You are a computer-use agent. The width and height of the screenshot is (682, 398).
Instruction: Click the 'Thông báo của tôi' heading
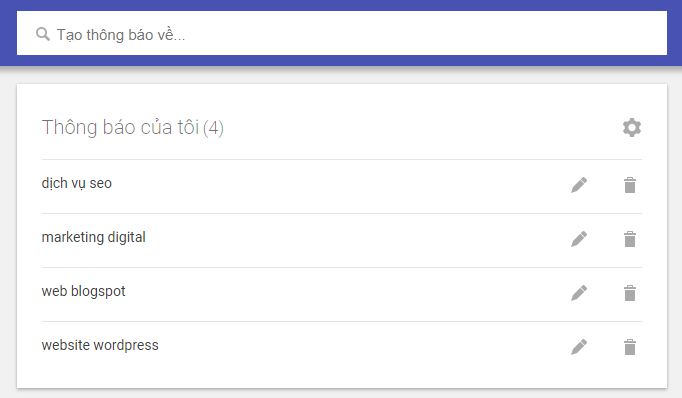coord(120,127)
